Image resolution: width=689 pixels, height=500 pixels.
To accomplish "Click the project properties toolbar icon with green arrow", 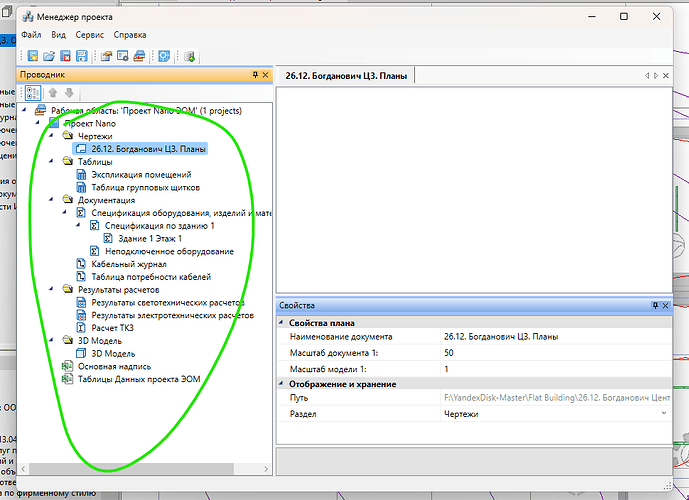I will [106, 56].
